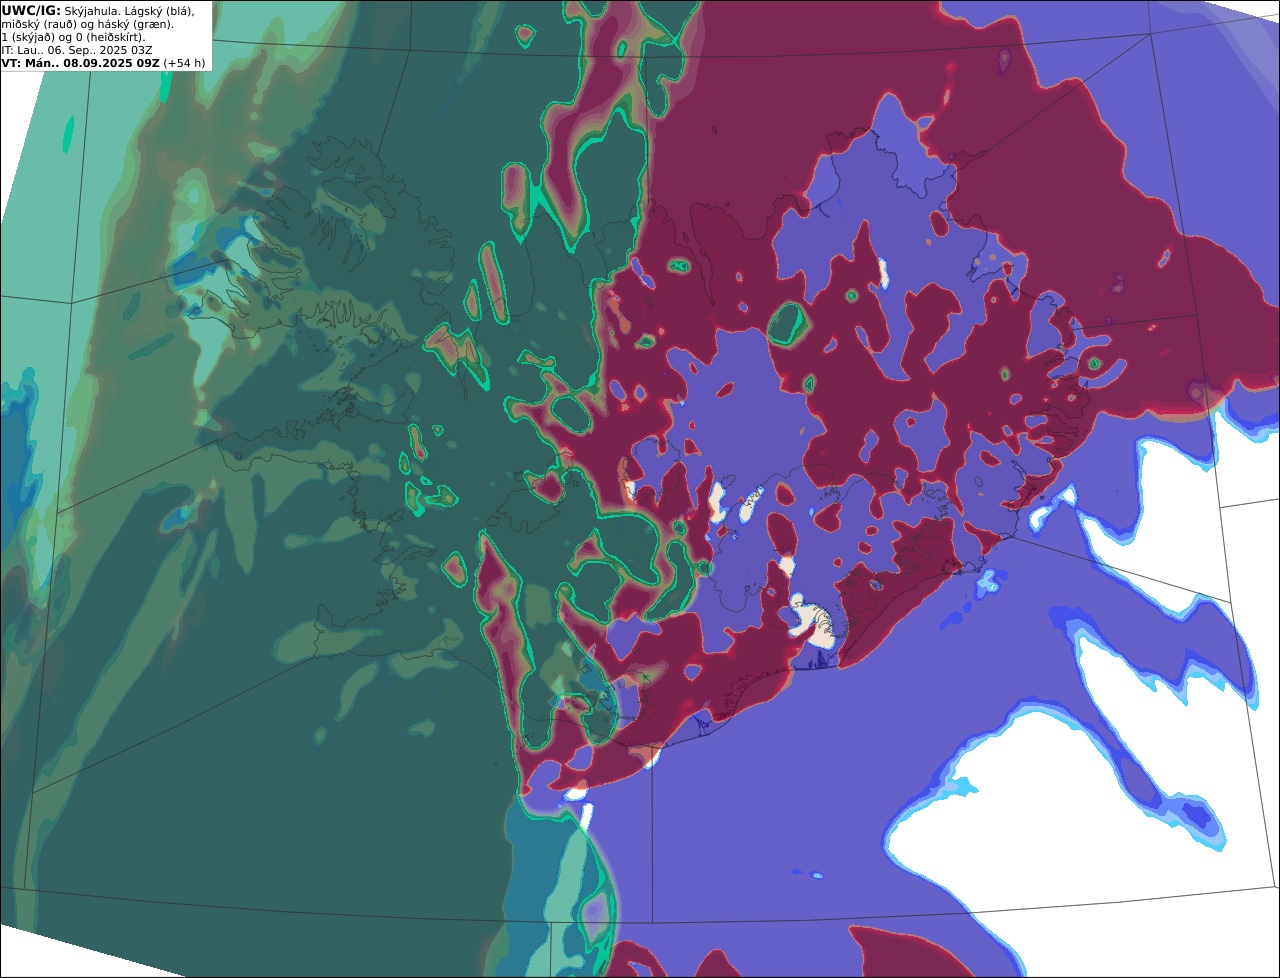
Task: Click the line "1 (skýjað) og 0 (heiðskírt)"
Action: (73, 37)
